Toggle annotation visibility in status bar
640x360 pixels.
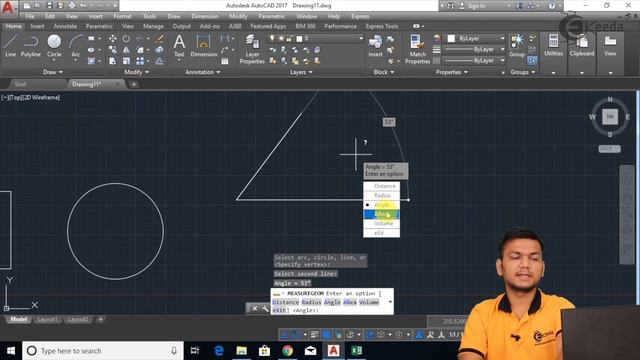pos(419,335)
